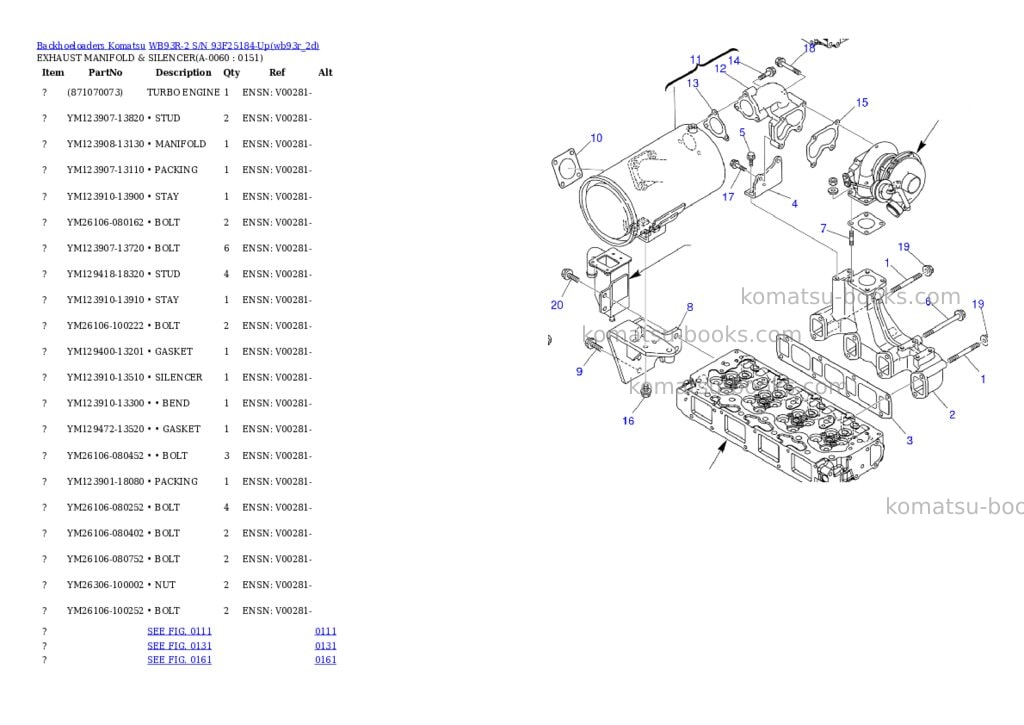
Task: Click callout number 16 in the diagram
Action: click(x=628, y=421)
